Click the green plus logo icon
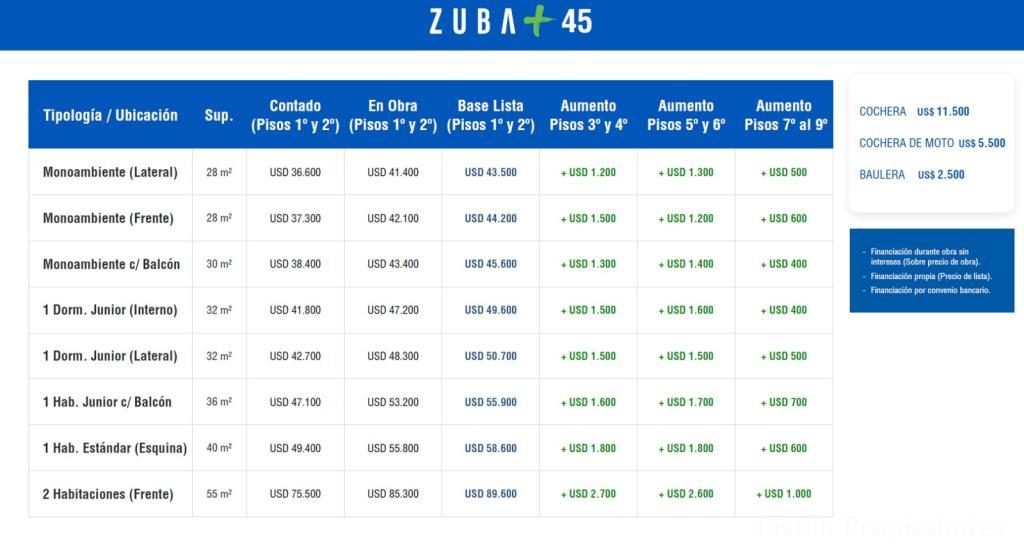The width and height of the screenshot is (1024, 557). pyautogui.click(x=538, y=20)
